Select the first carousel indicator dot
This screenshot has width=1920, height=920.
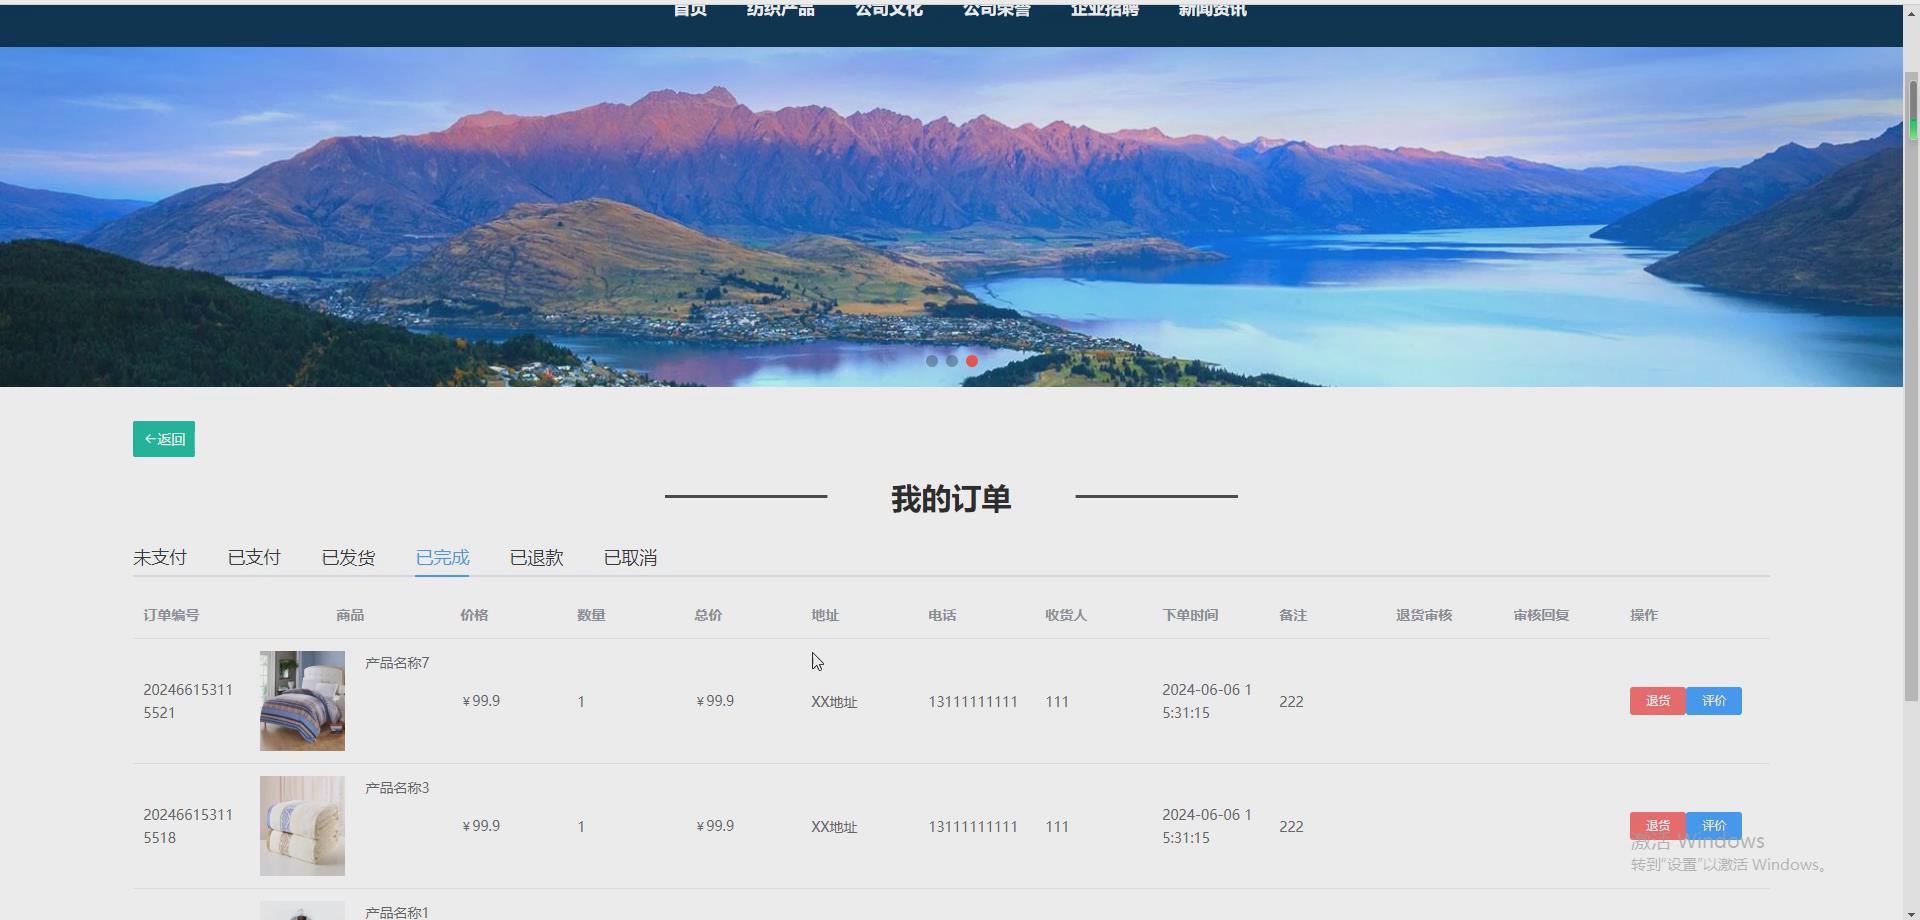coord(932,361)
